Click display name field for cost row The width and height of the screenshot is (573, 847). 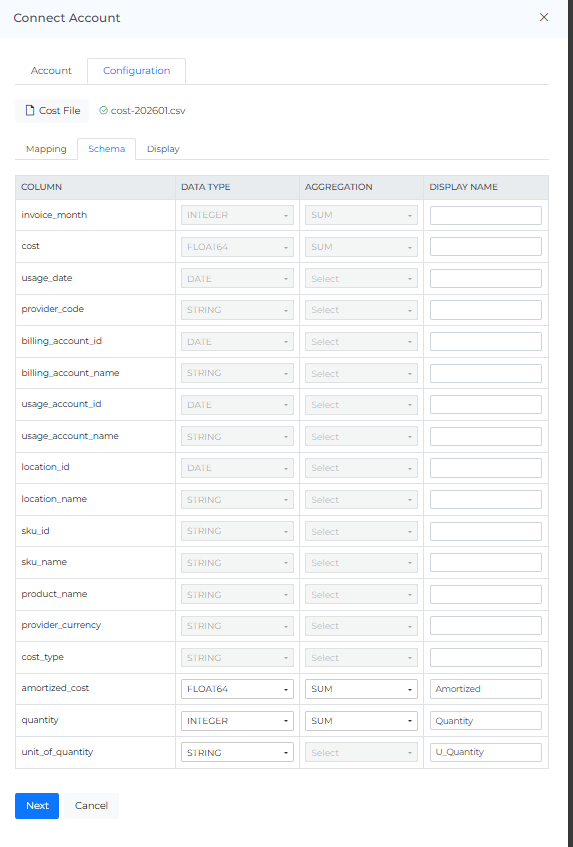486,246
